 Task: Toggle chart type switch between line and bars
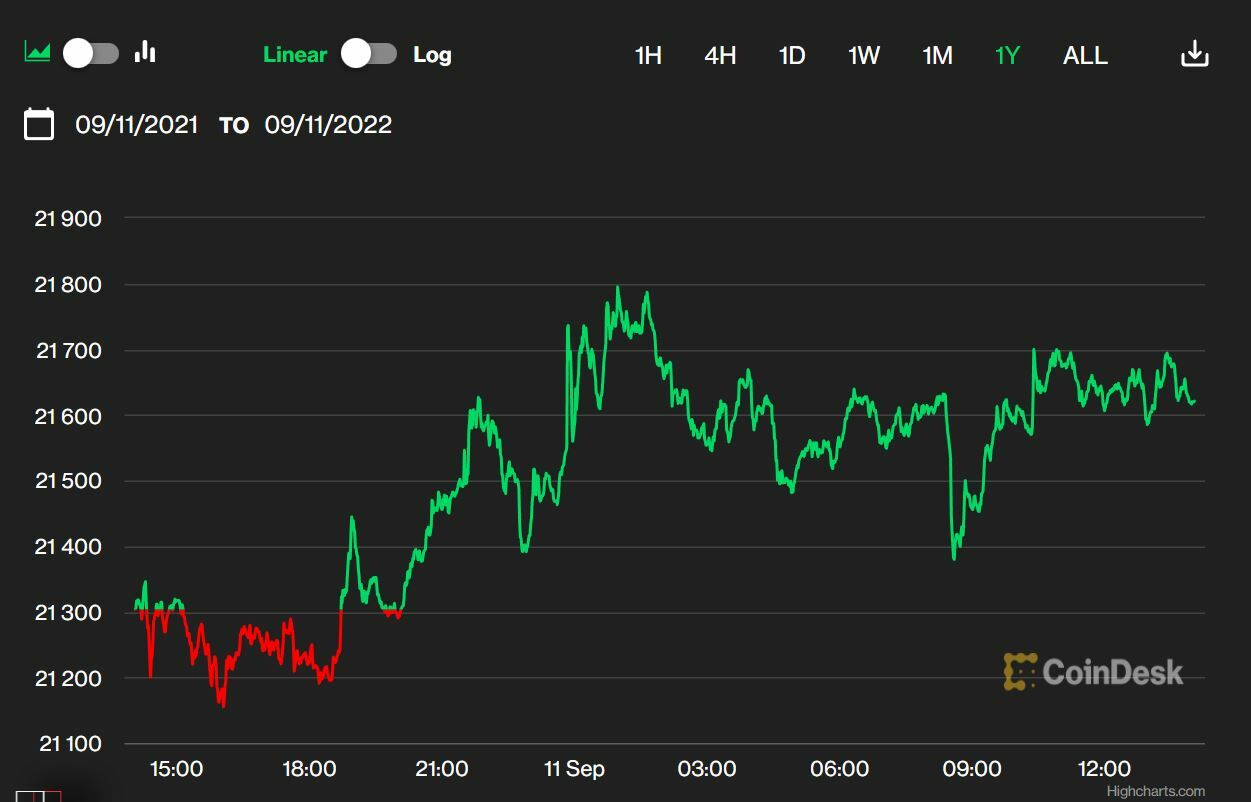91,53
